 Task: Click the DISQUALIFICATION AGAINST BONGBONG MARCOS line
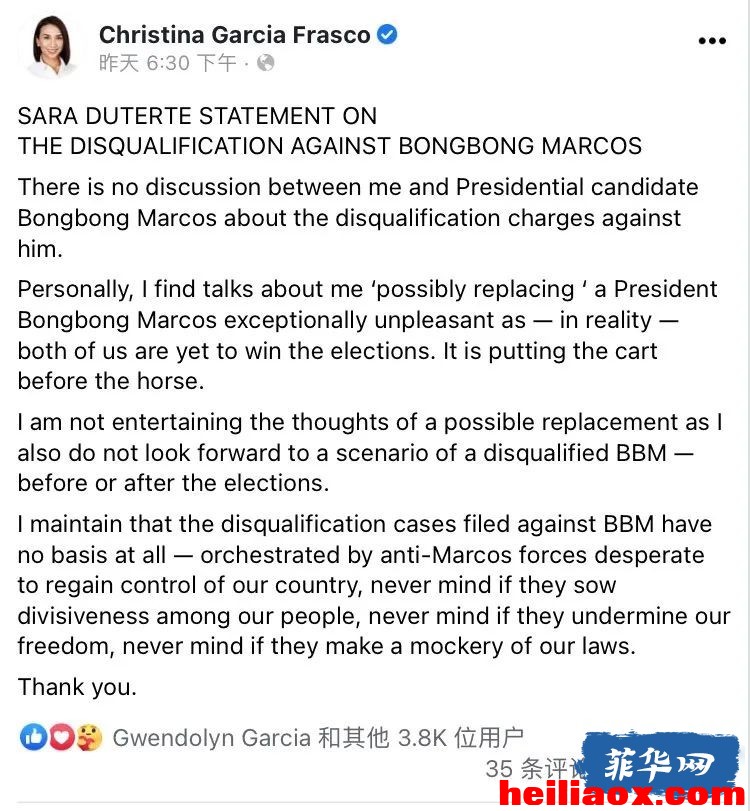[329, 146]
